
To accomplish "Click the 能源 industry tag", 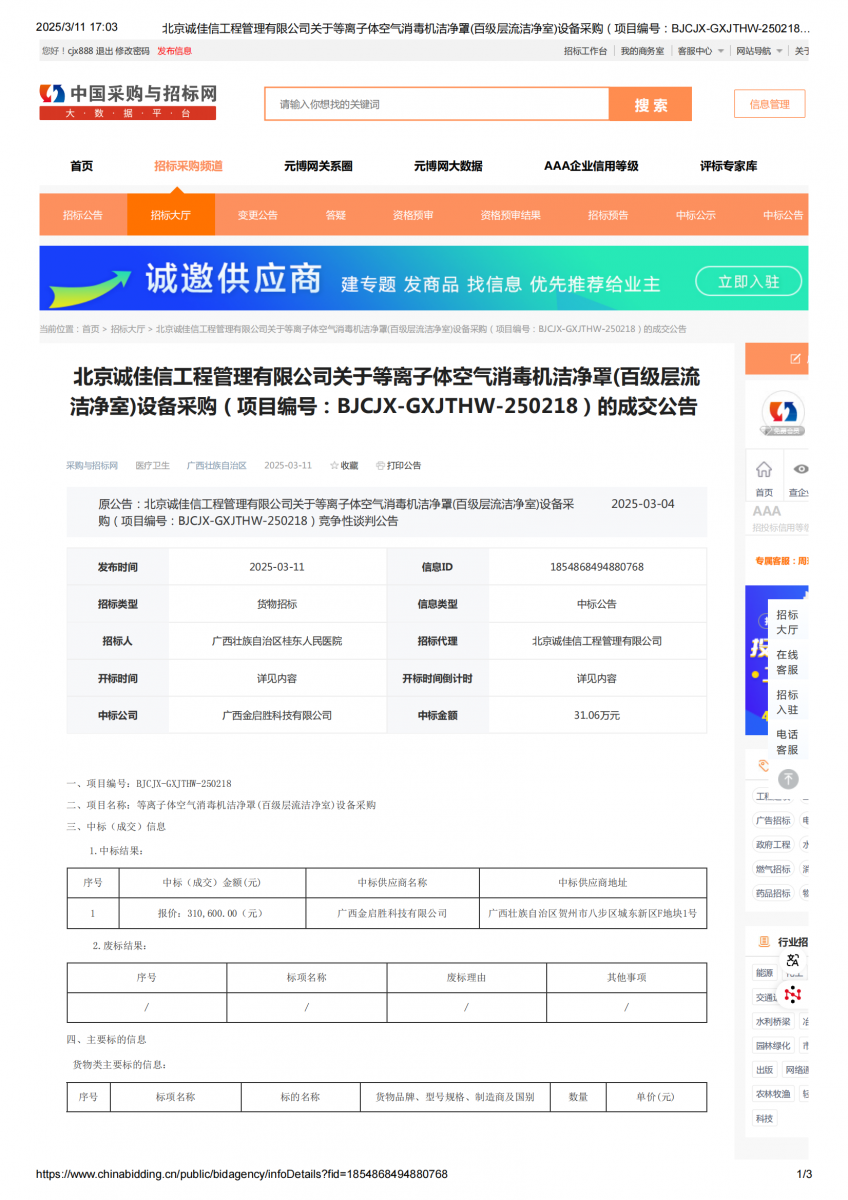I will click(764, 973).
